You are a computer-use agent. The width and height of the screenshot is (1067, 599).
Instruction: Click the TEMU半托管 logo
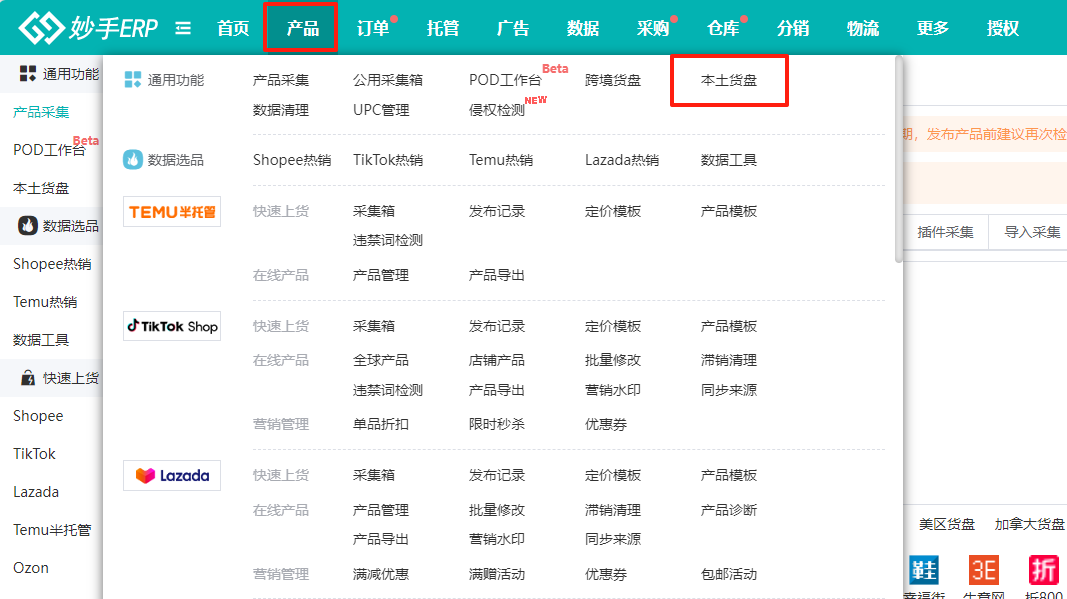(x=172, y=212)
